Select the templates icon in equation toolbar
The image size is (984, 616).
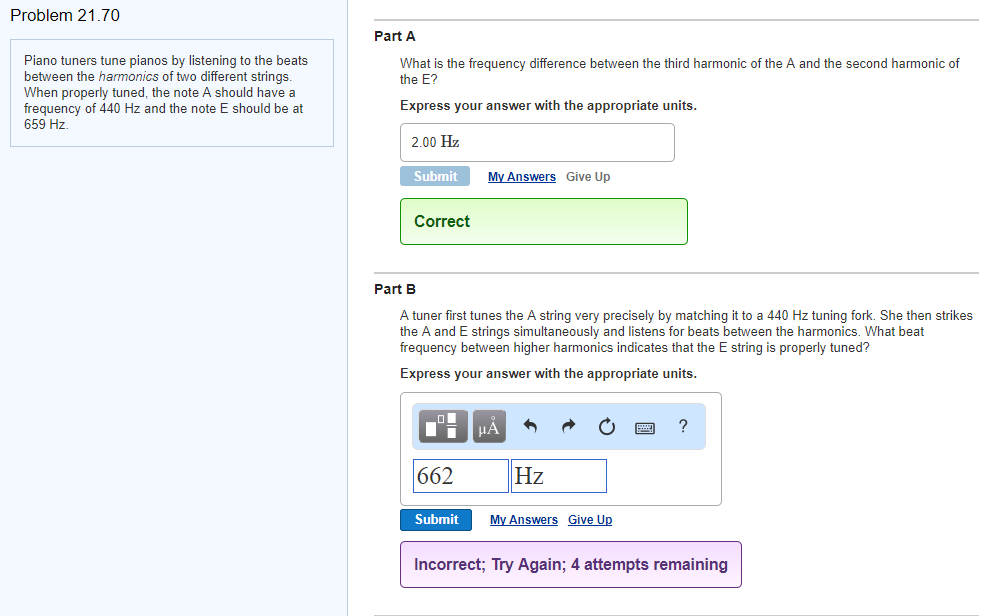point(441,426)
